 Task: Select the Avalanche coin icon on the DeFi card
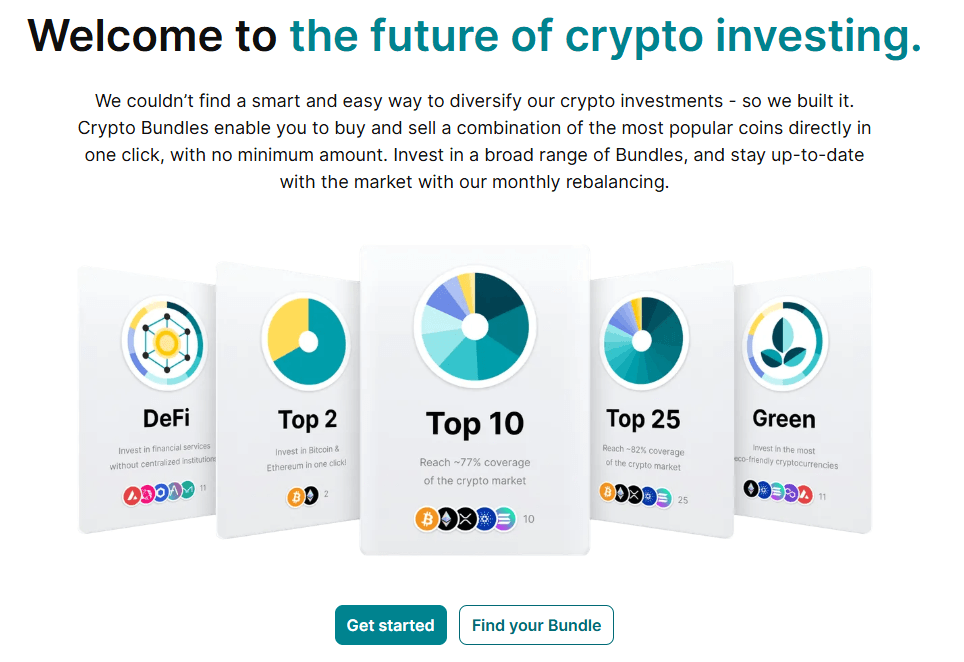(132, 494)
